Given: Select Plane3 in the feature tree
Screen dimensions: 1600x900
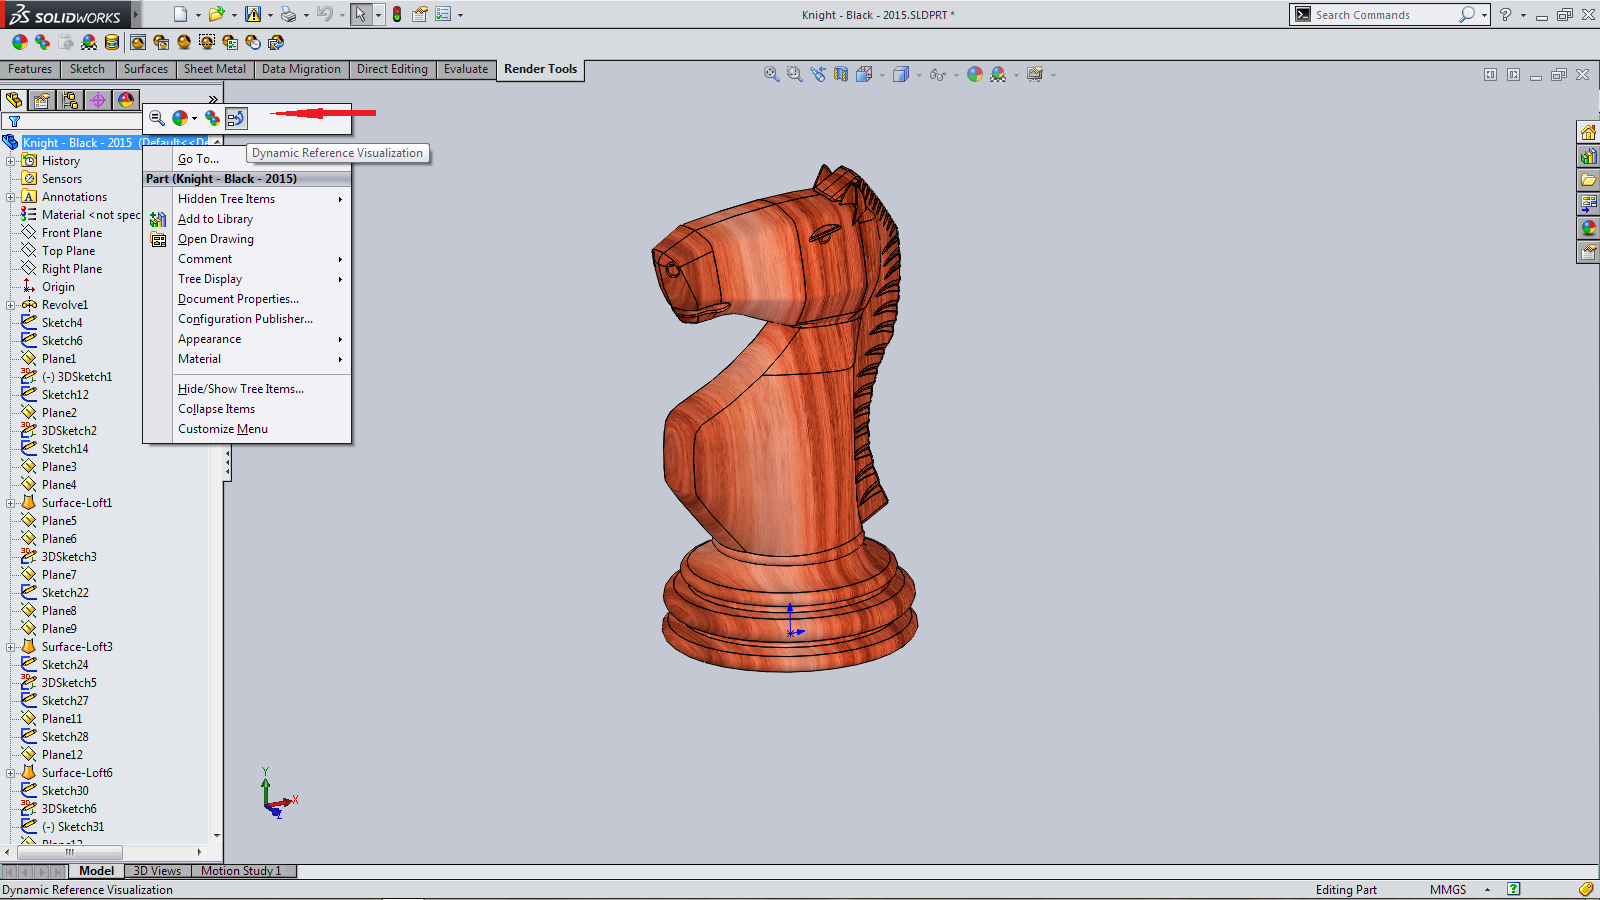Looking at the screenshot, I should [59, 467].
